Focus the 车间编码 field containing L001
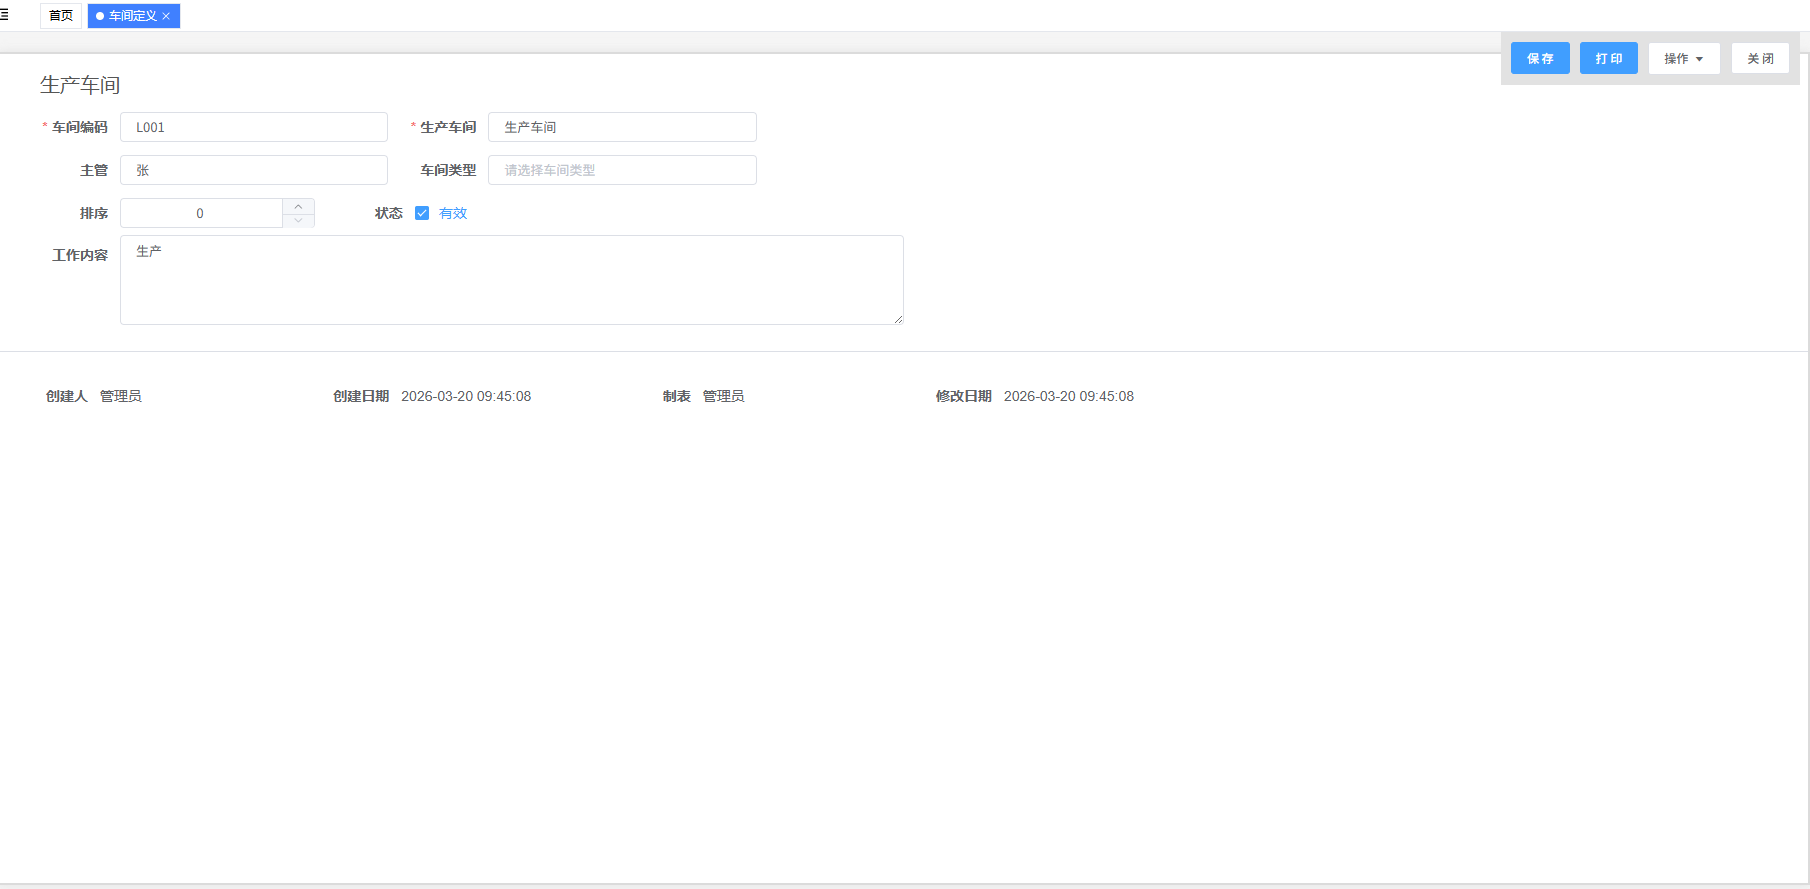This screenshot has width=1810, height=889. [254, 127]
